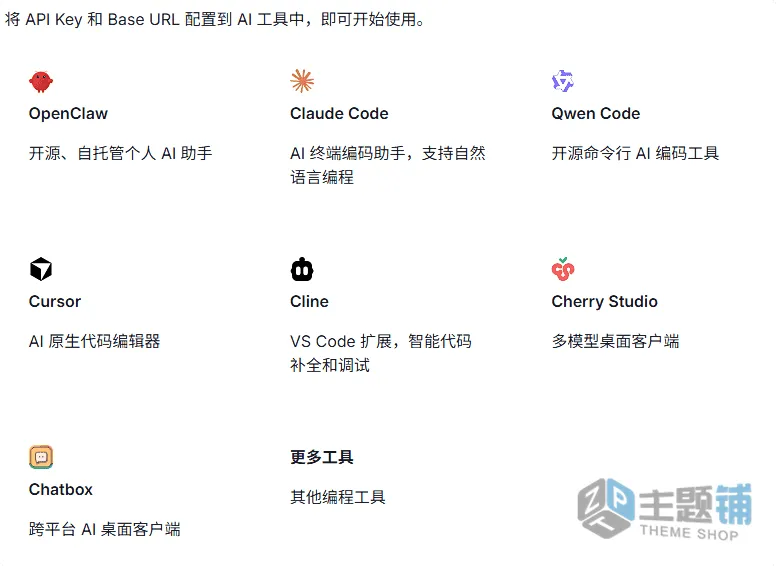Image resolution: width=776 pixels, height=566 pixels.
Task: Click the text 开源、自托管个人 AI 助手
Action: pos(120,153)
